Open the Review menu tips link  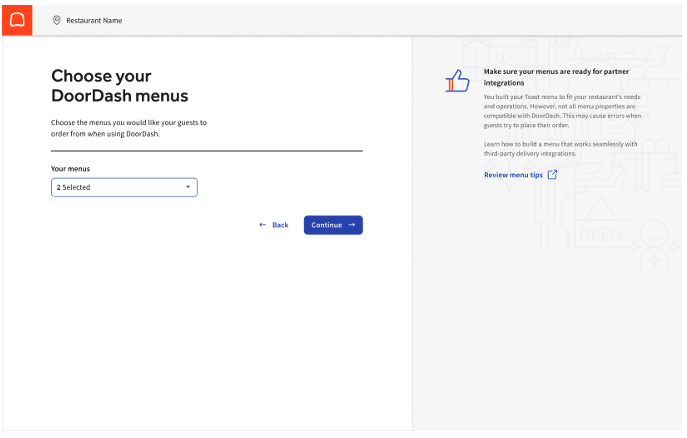tap(513, 175)
